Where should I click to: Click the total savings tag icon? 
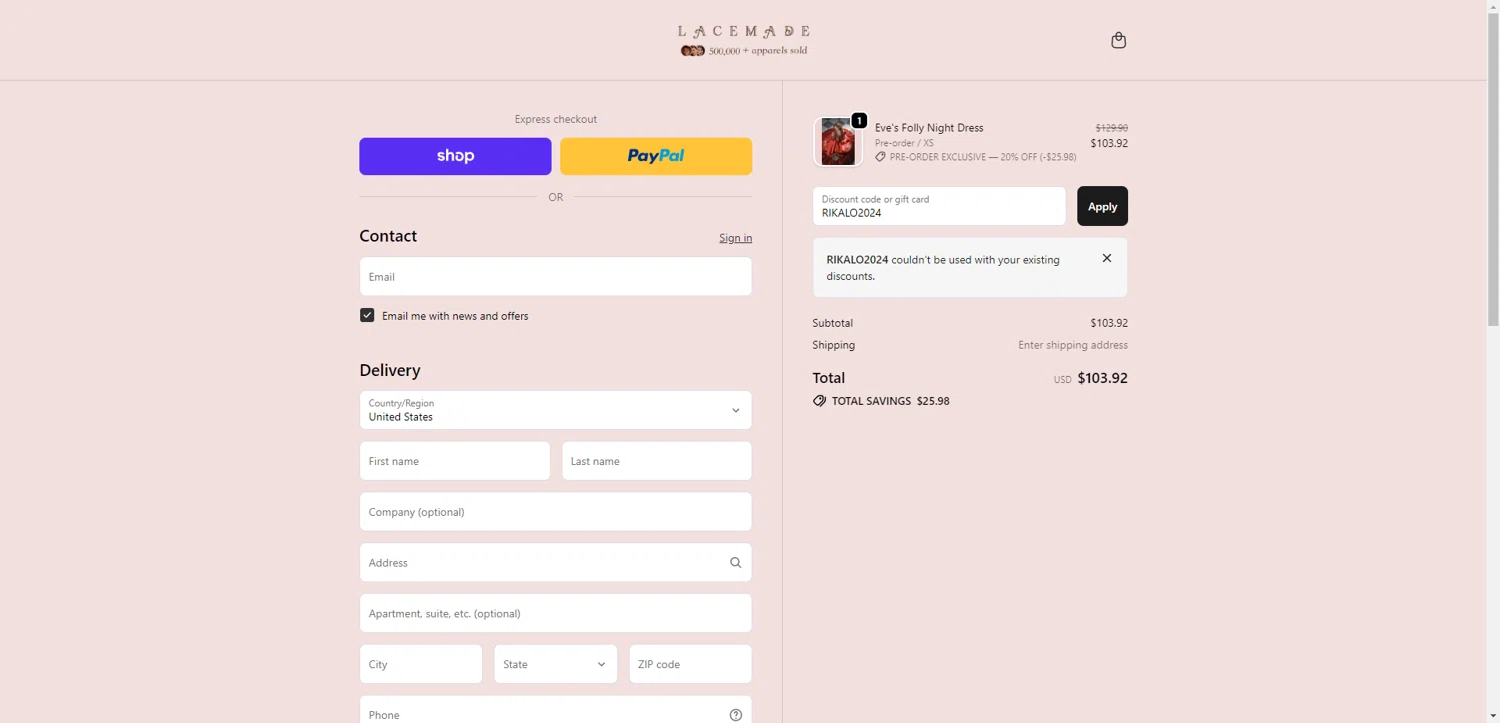[819, 401]
